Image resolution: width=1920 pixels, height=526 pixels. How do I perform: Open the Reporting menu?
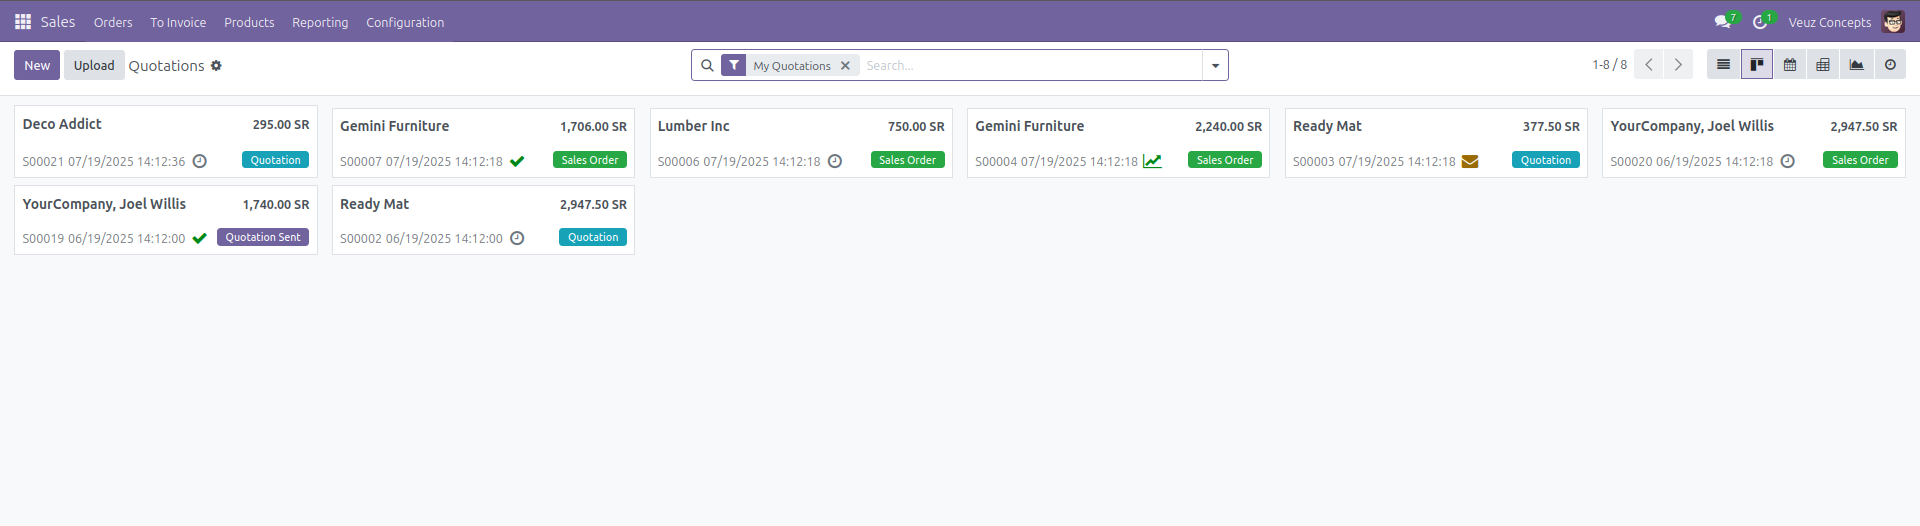[320, 22]
